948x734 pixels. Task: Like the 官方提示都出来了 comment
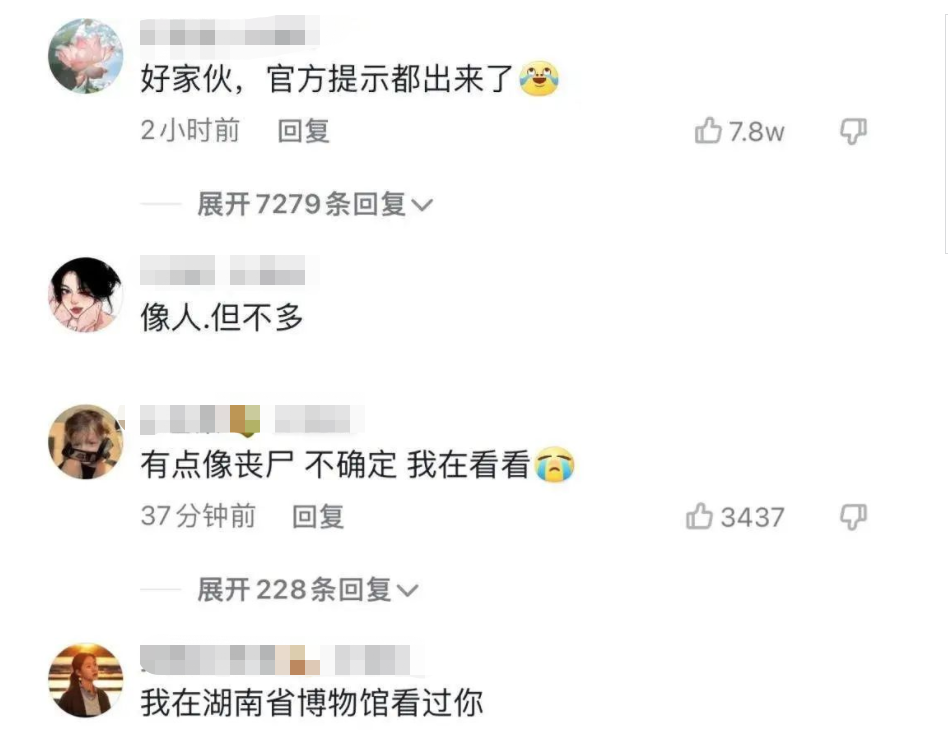tap(708, 130)
